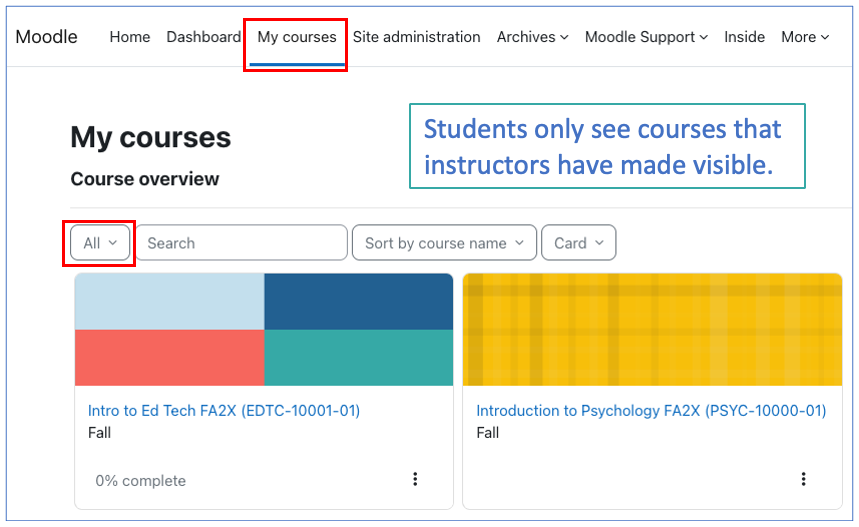Open the Introduction to Psychology FA2X course link

point(651,410)
